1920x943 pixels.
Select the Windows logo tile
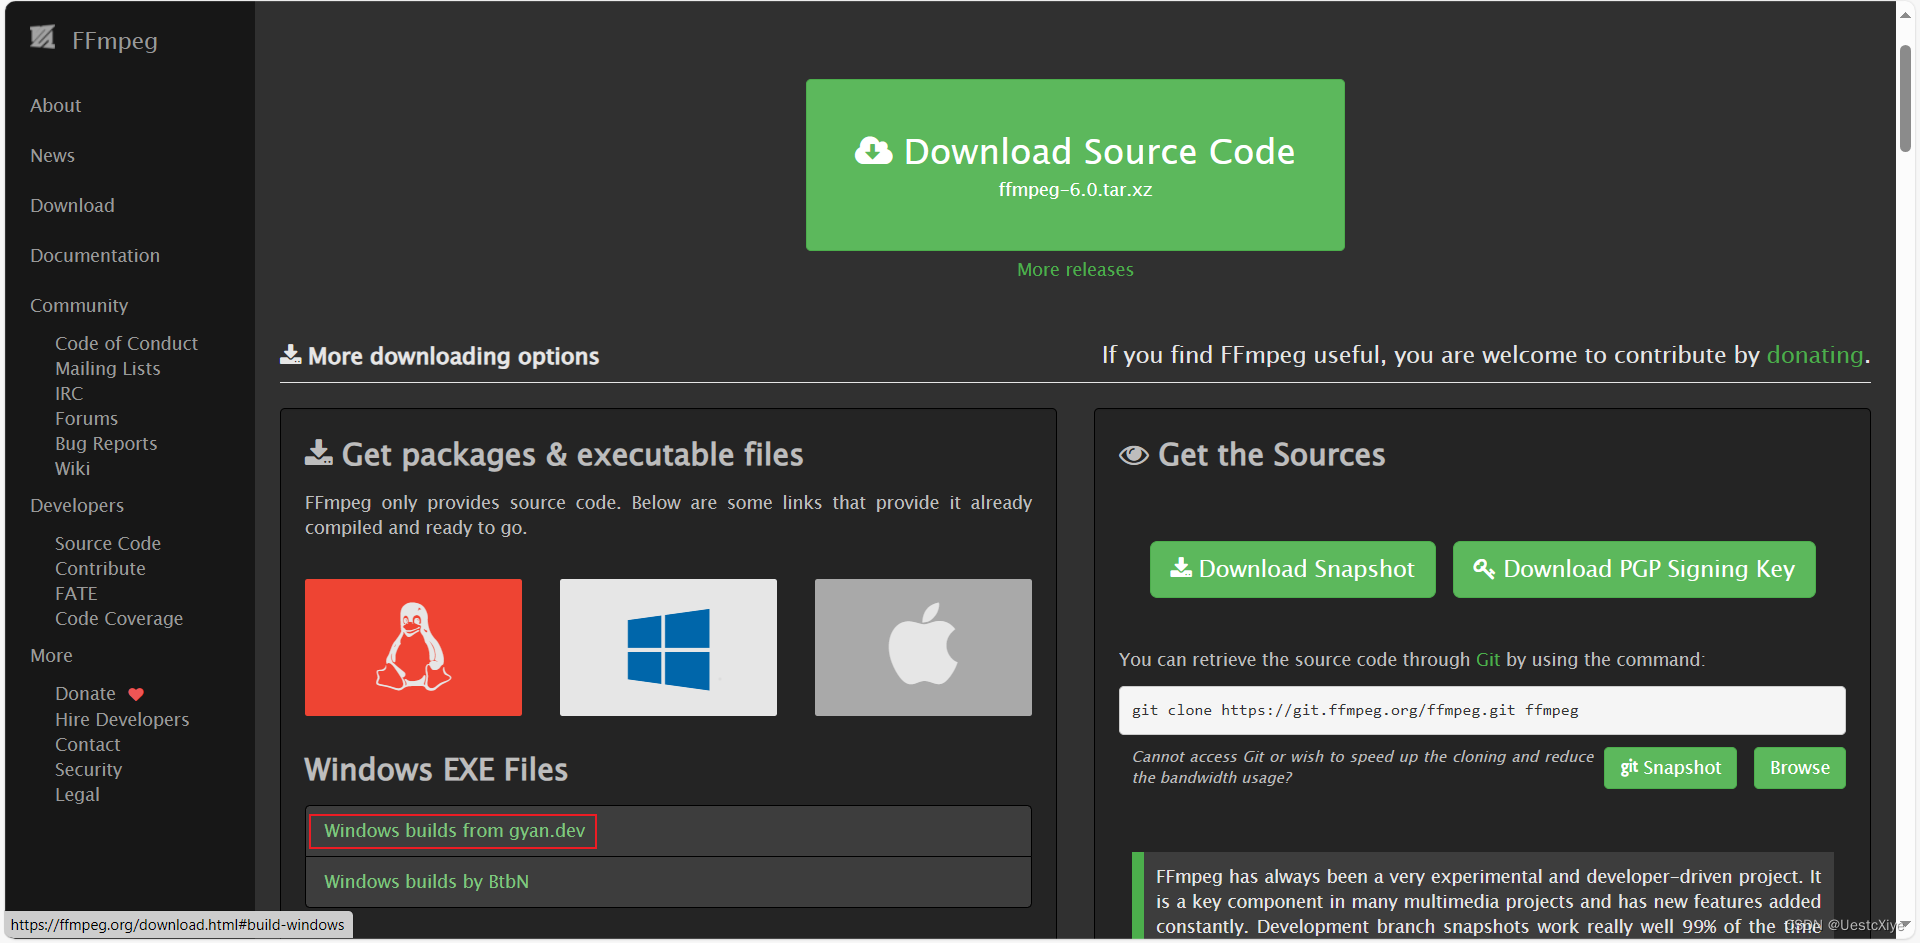point(668,647)
